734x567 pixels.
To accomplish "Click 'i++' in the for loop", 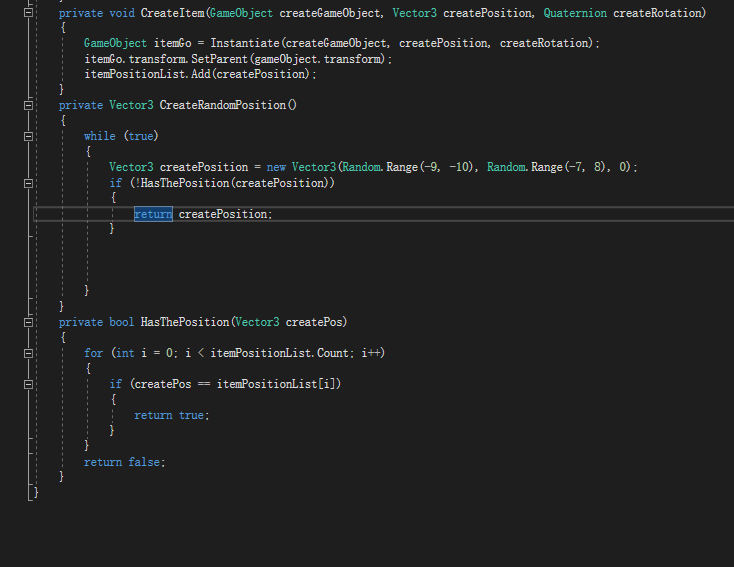I will (371, 353).
